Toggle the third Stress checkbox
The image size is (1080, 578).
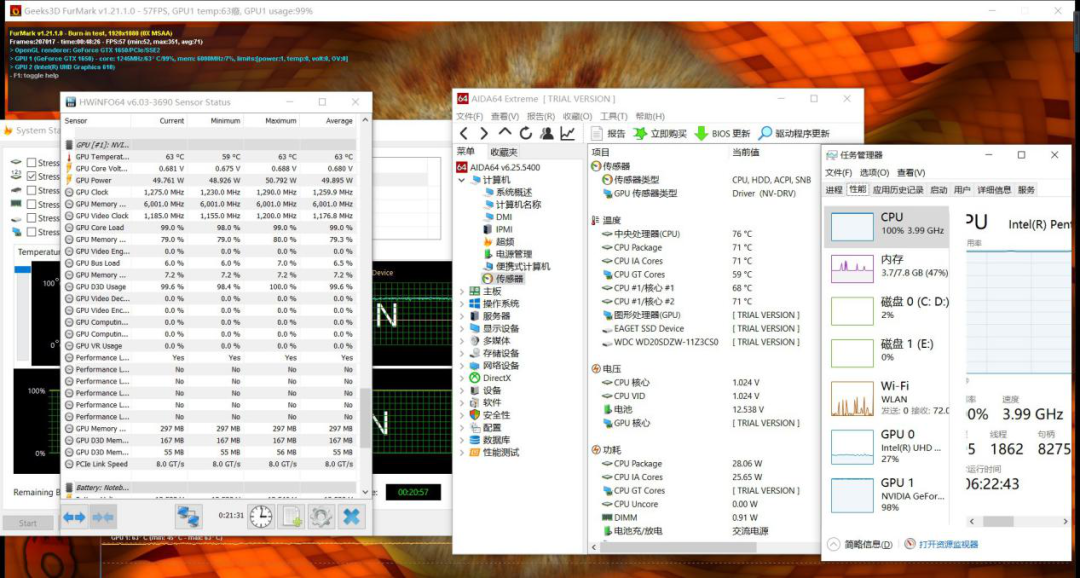pos(32,190)
